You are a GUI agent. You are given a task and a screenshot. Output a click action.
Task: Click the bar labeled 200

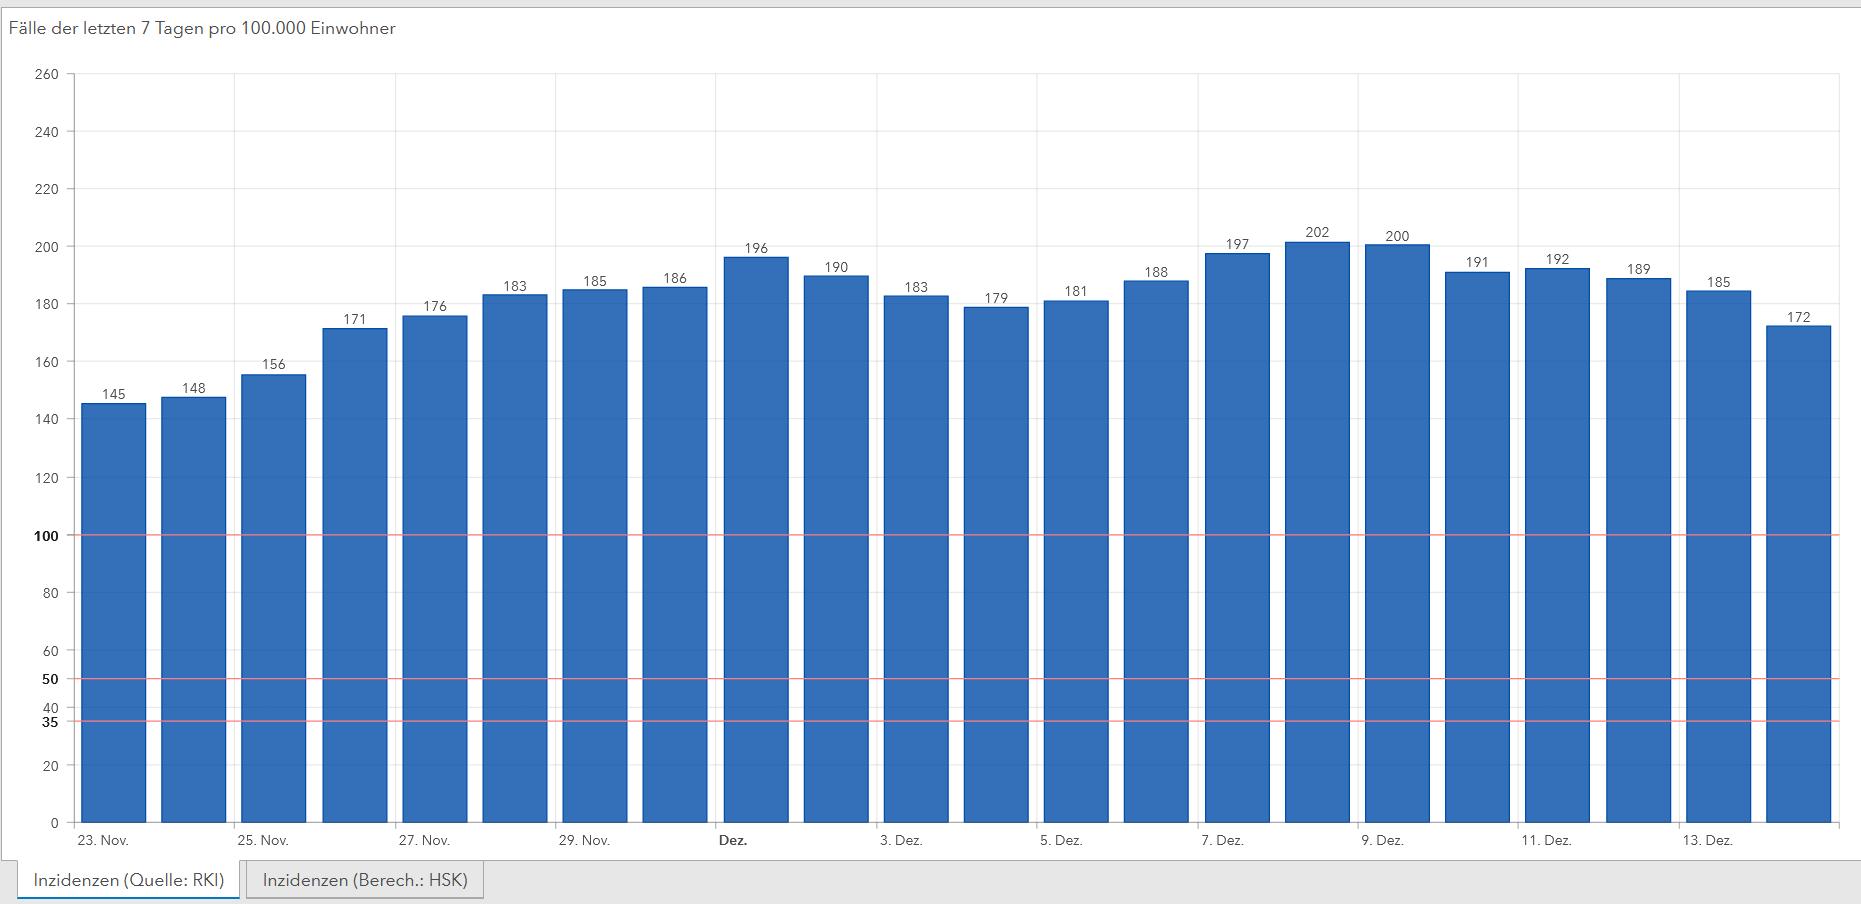pyautogui.click(x=1397, y=533)
